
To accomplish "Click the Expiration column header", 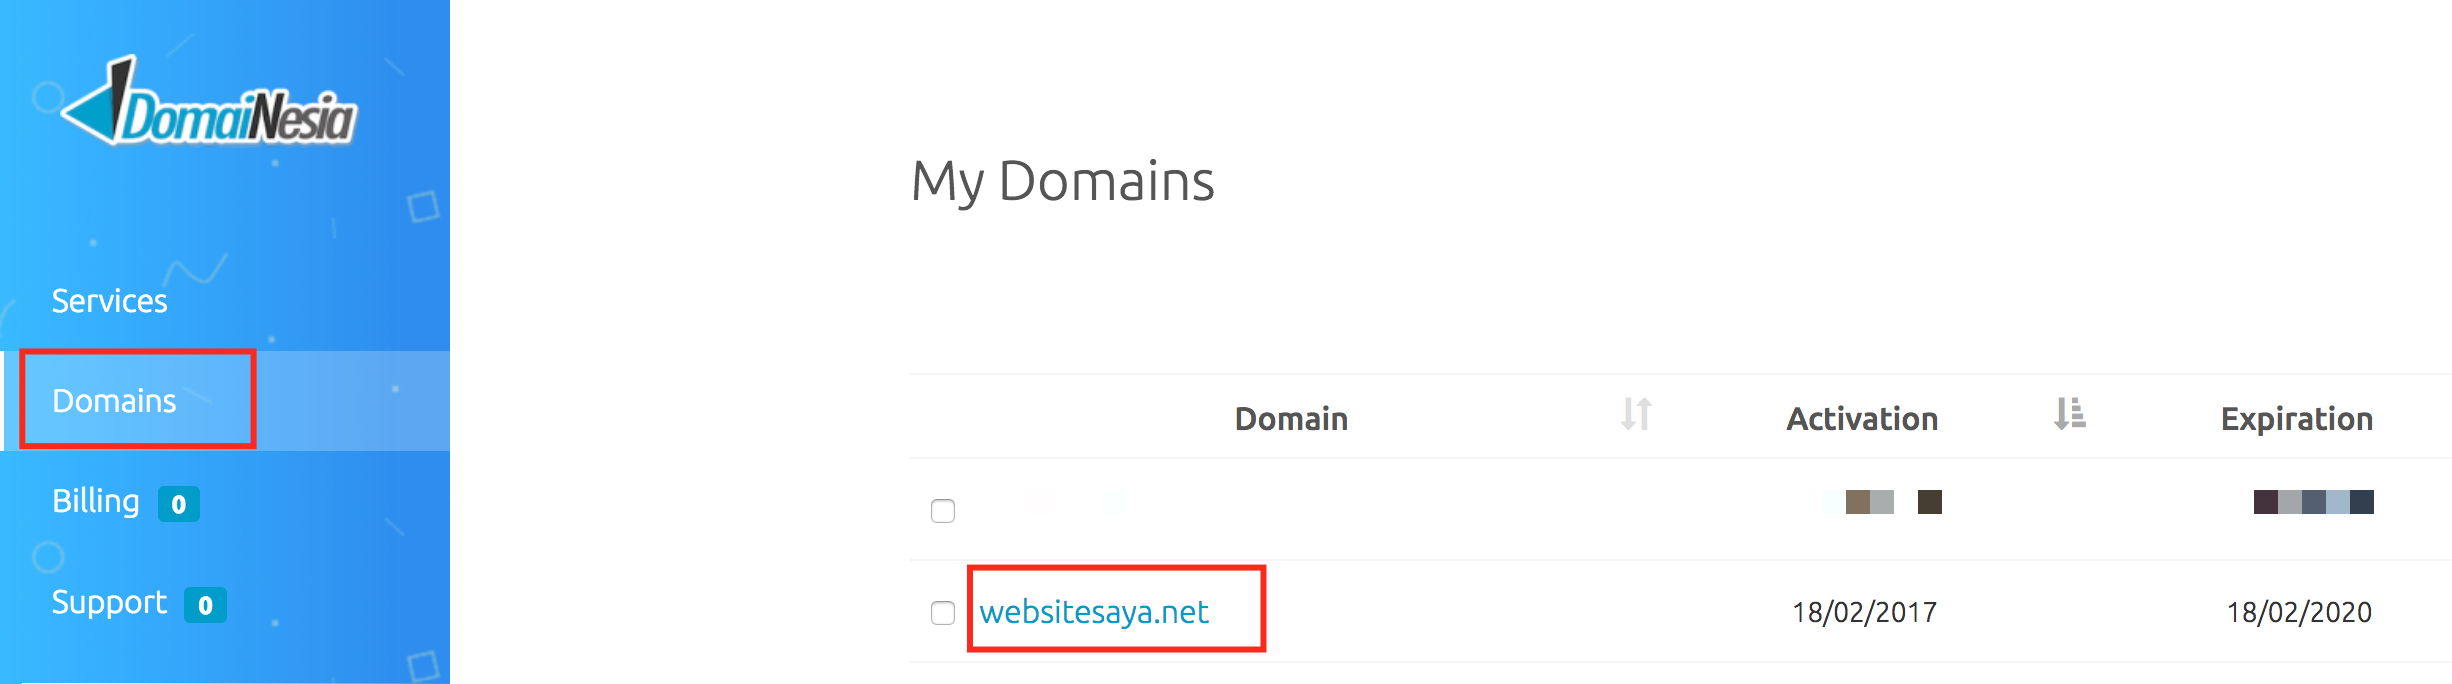I will [x=2297, y=419].
